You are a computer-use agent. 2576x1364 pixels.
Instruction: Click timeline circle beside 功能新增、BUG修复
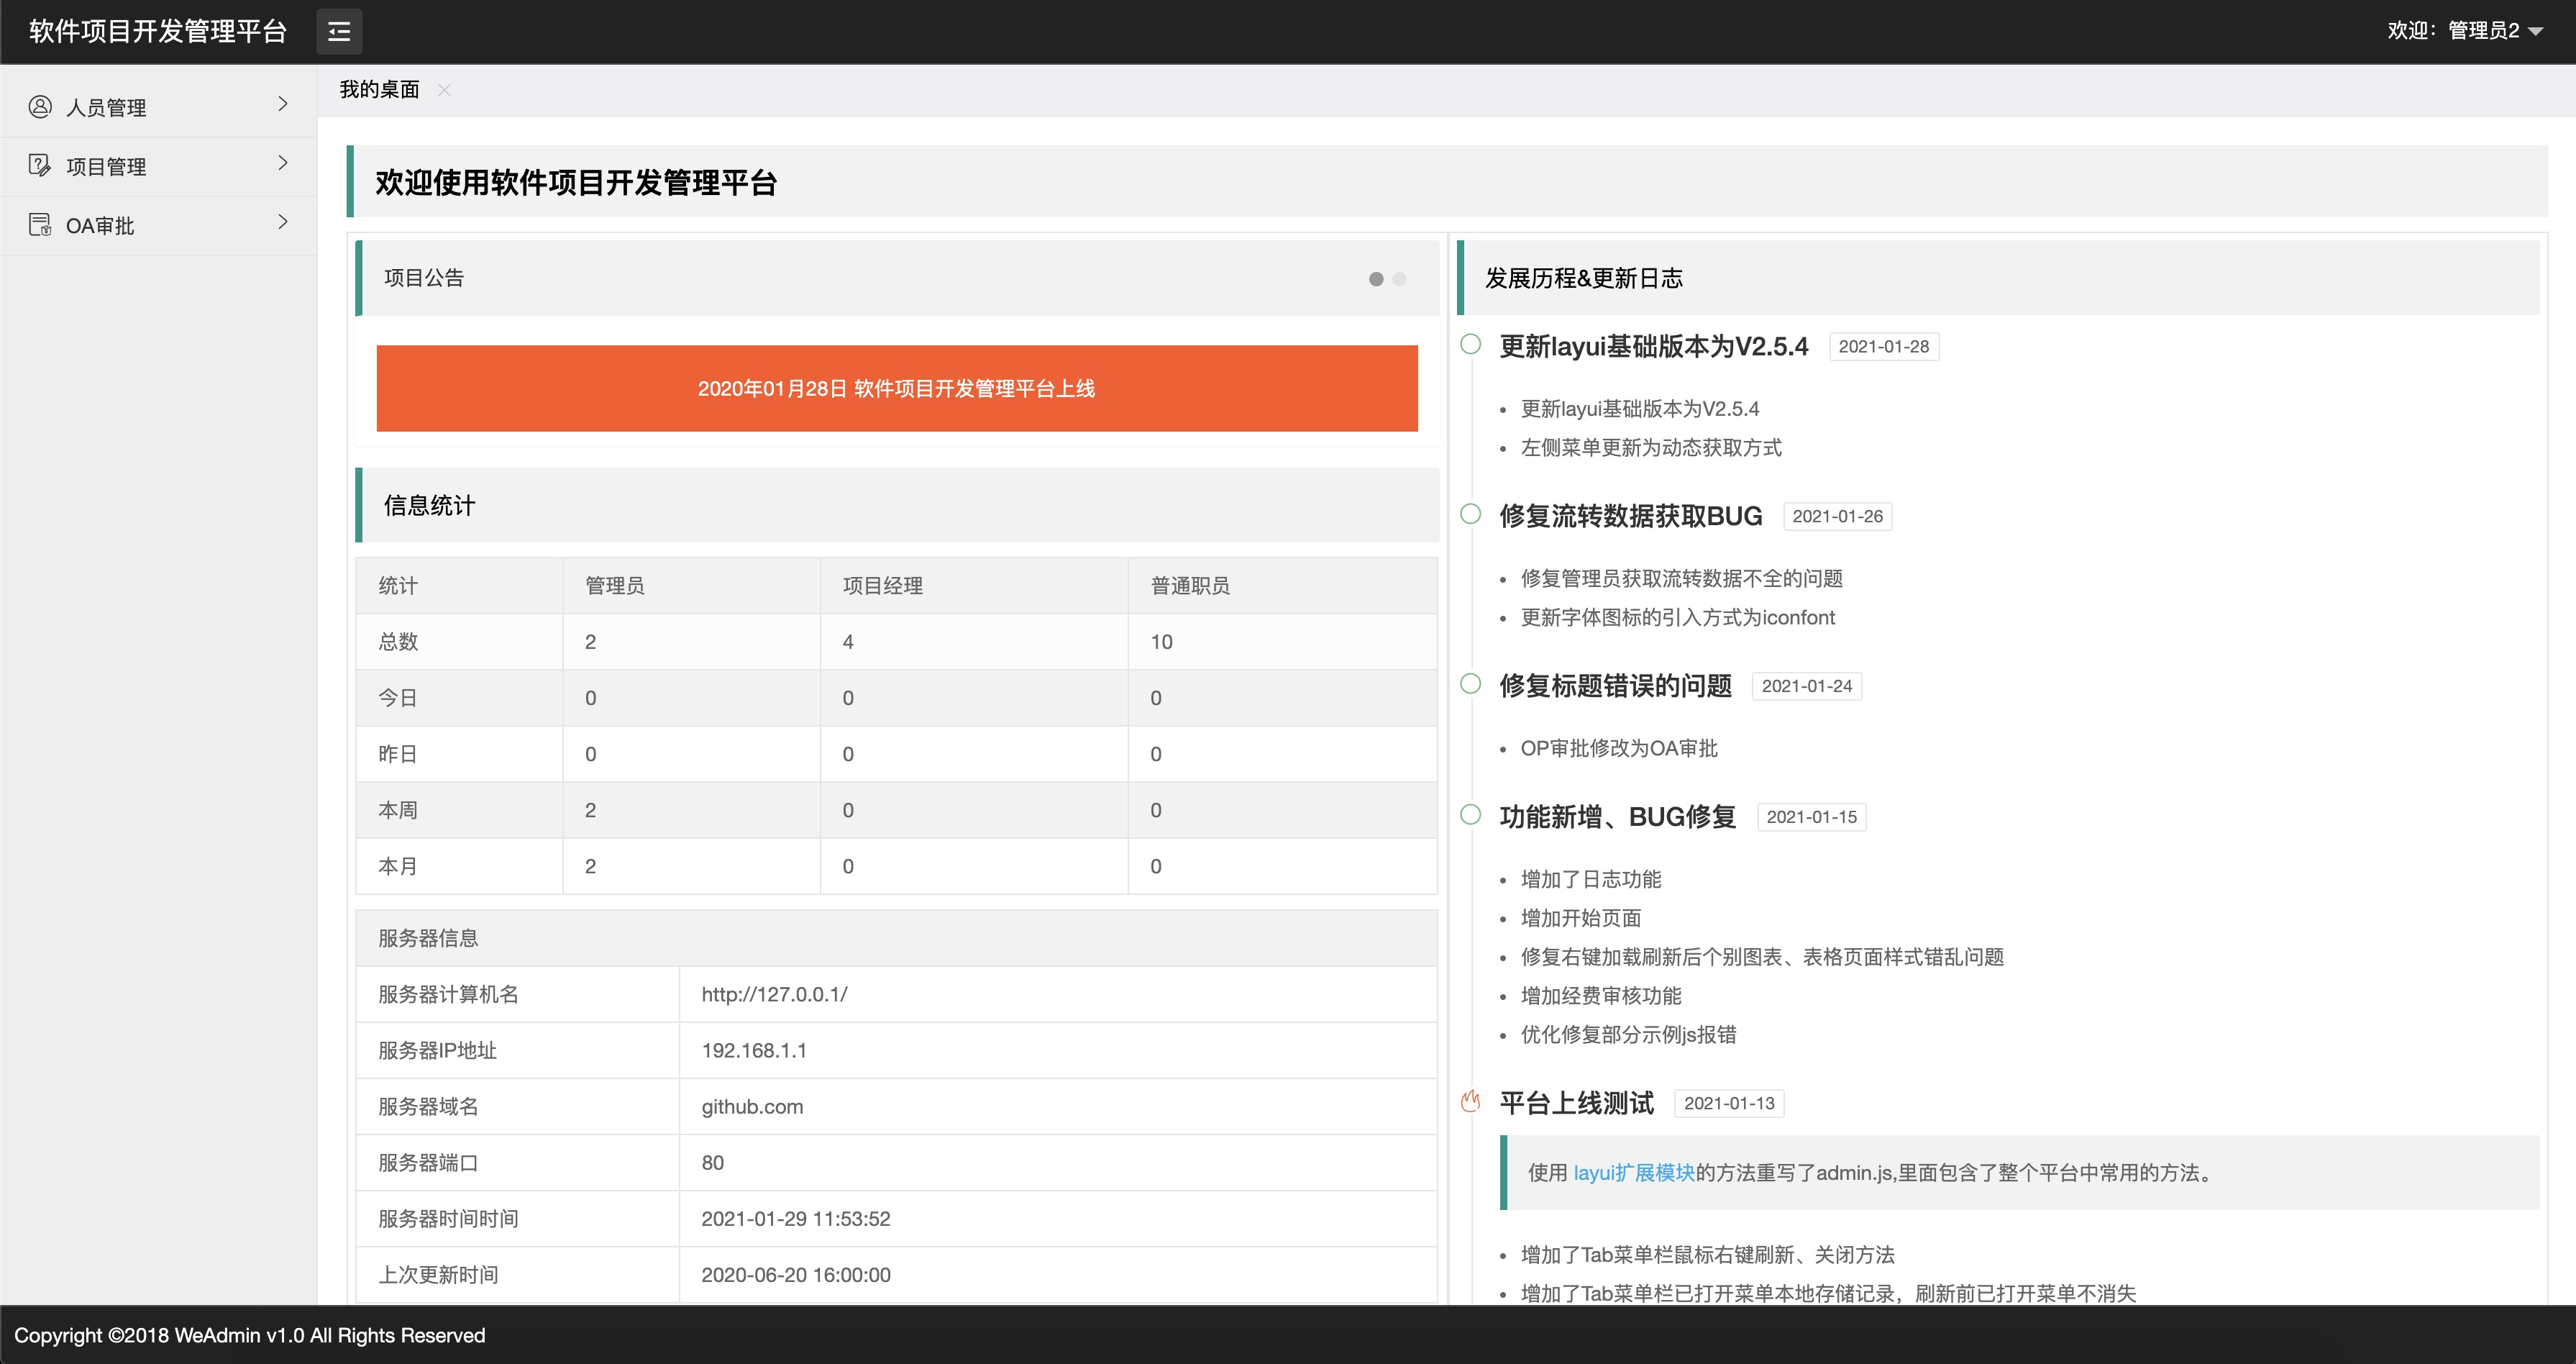coord(1470,815)
